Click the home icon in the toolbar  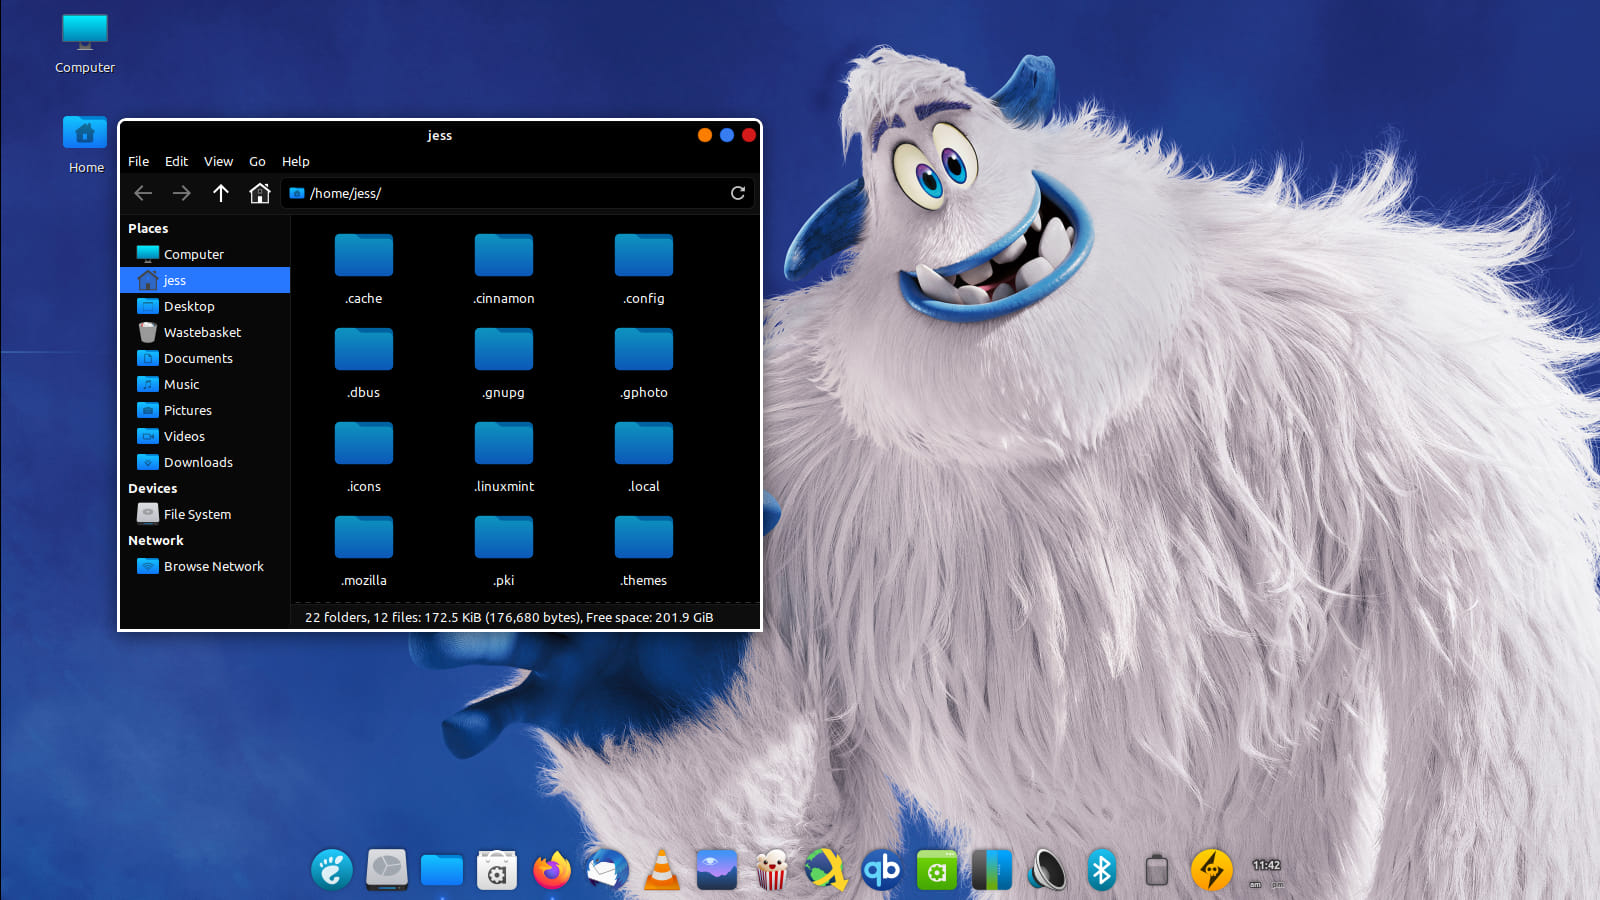tap(260, 193)
